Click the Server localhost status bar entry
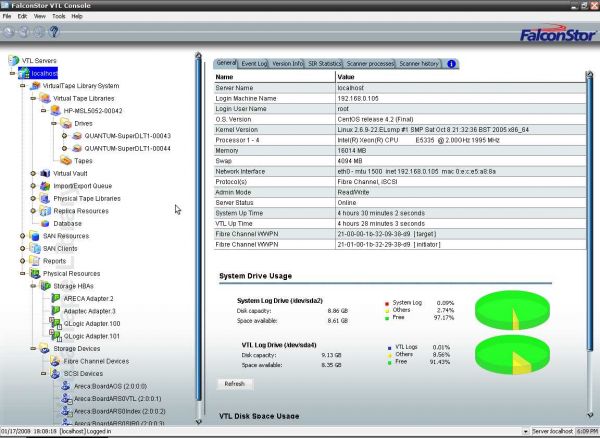The image size is (600, 438). tap(552, 431)
